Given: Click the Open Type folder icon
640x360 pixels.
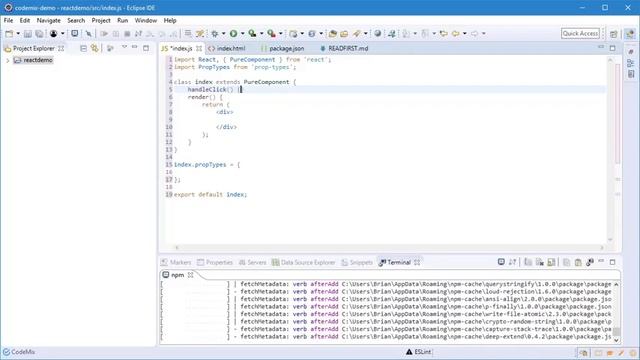Looking at the screenshot, I should [x=333, y=33].
